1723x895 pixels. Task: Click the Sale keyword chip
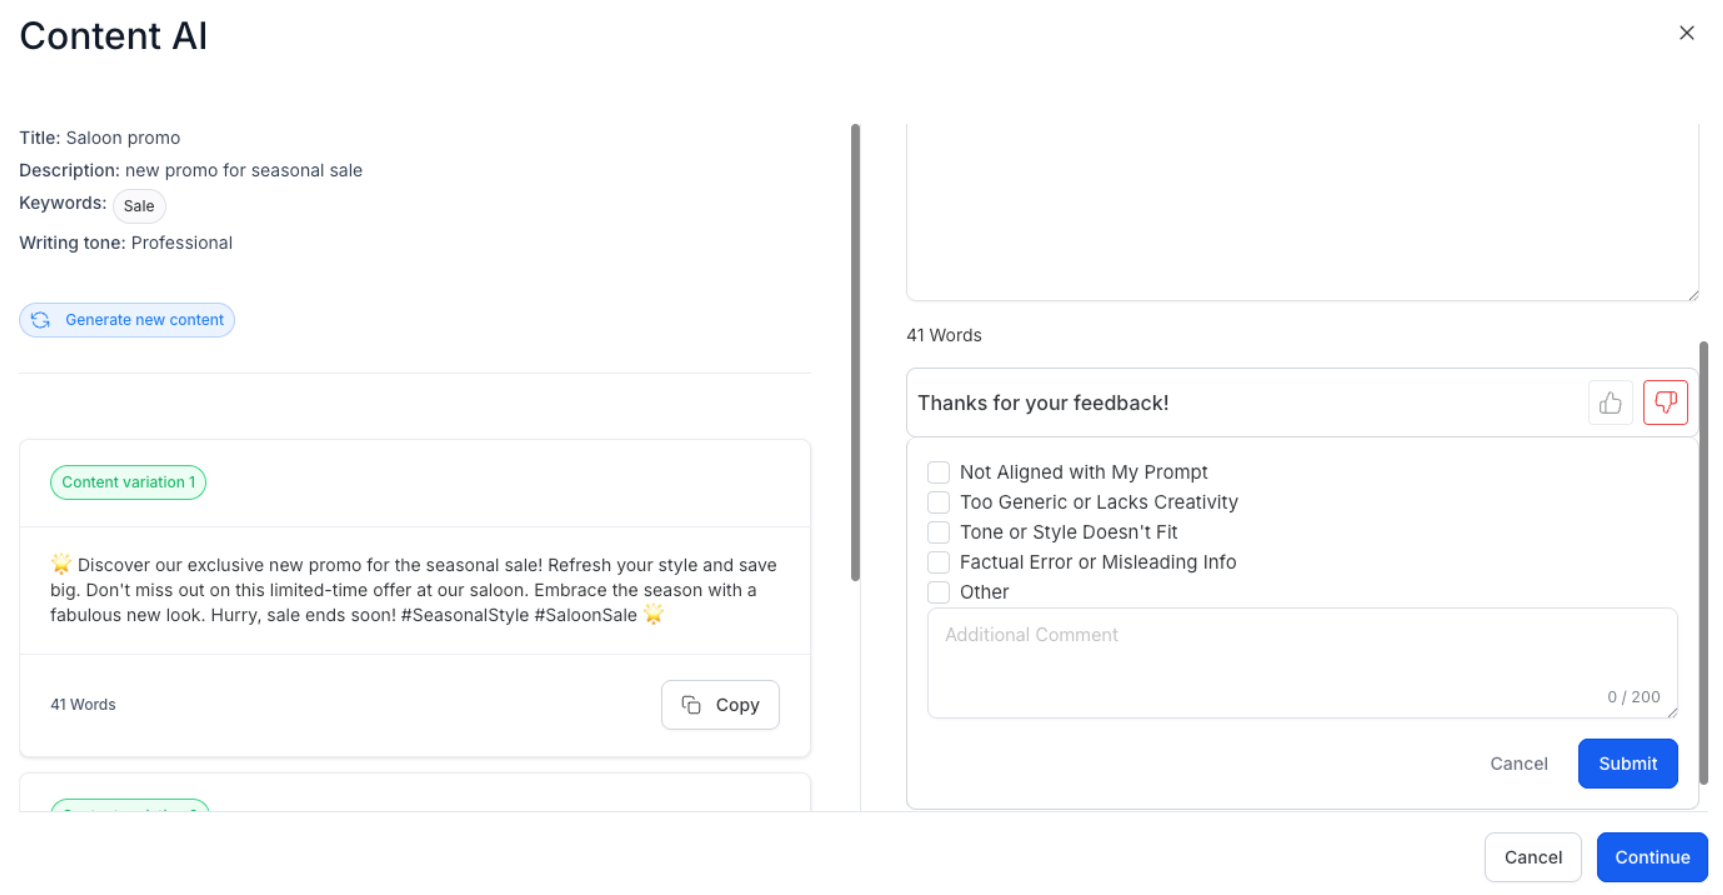click(x=139, y=206)
